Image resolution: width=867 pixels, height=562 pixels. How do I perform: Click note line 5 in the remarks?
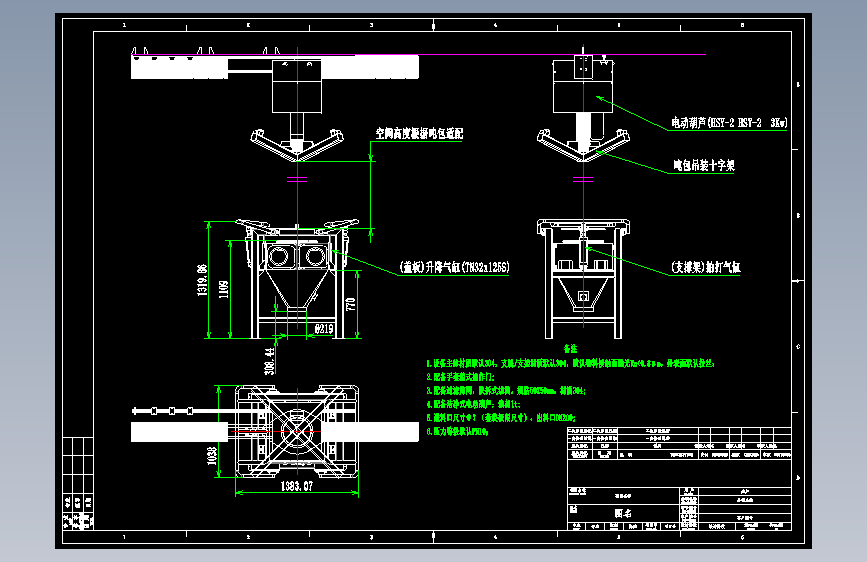(500, 418)
